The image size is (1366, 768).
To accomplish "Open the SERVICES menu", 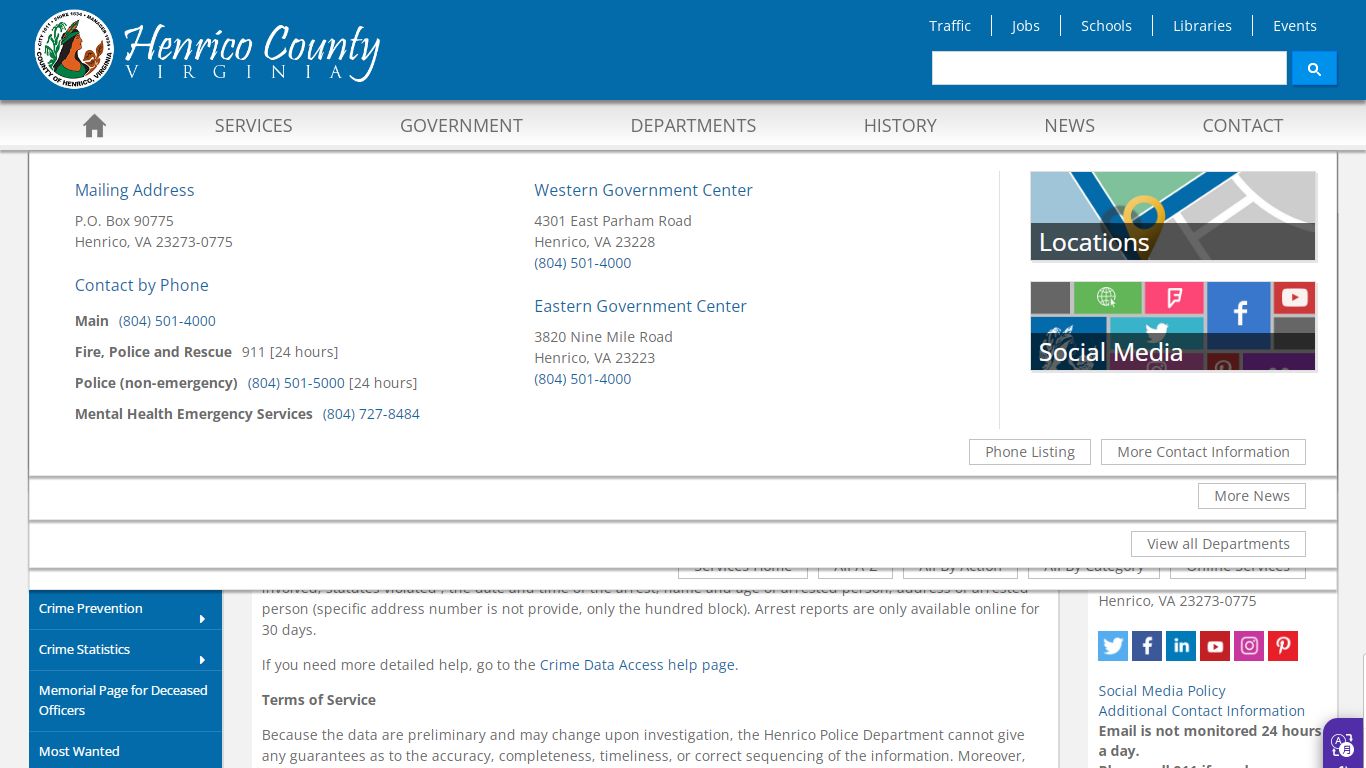I will click(253, 126).
